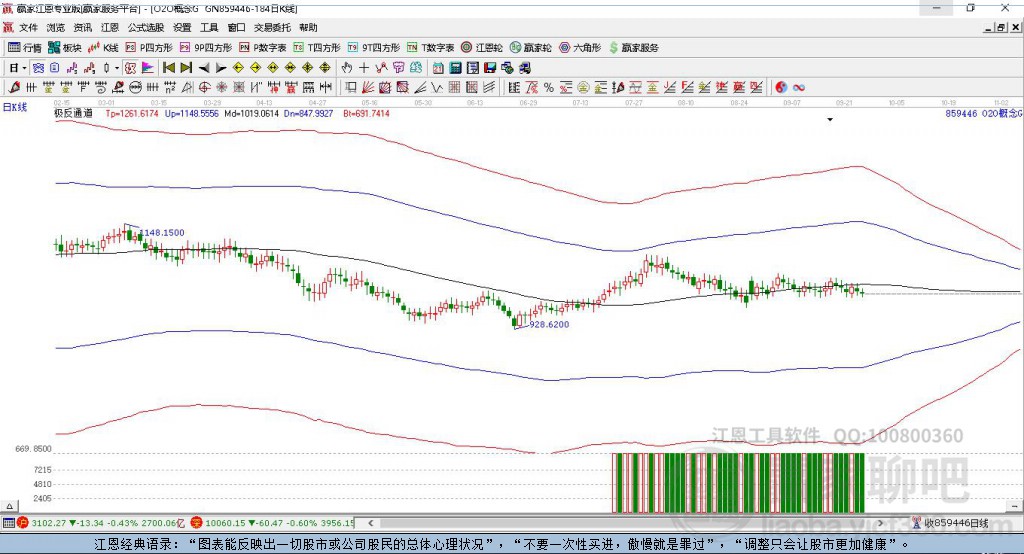Click the infinity symbol icon
The height and width of the screenshot is (554, 1024).
click(799, 87)
